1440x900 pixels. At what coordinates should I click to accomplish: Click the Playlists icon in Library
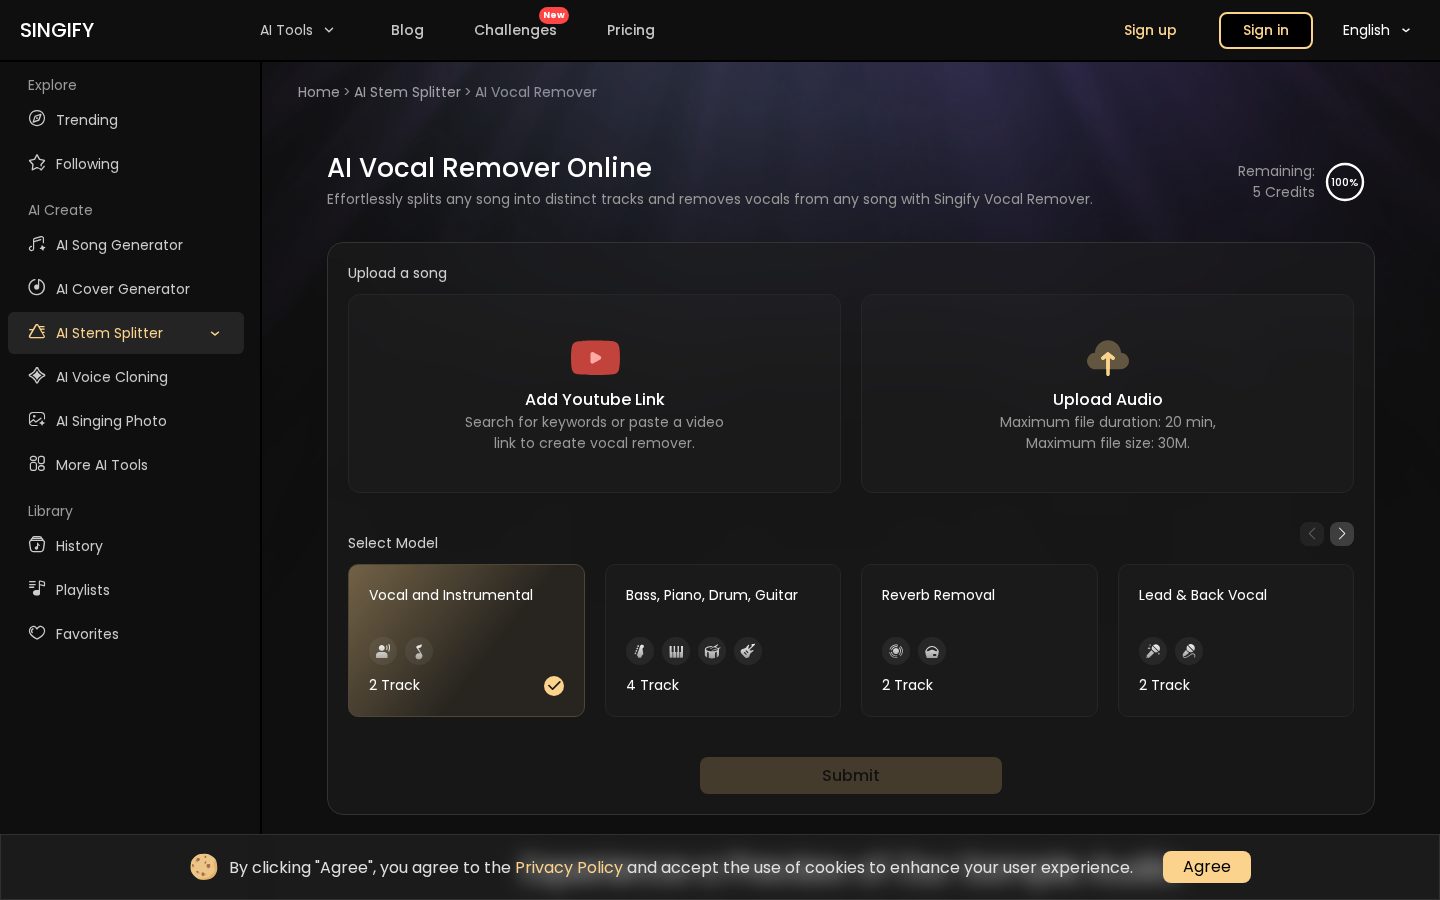tap(37, 589)
